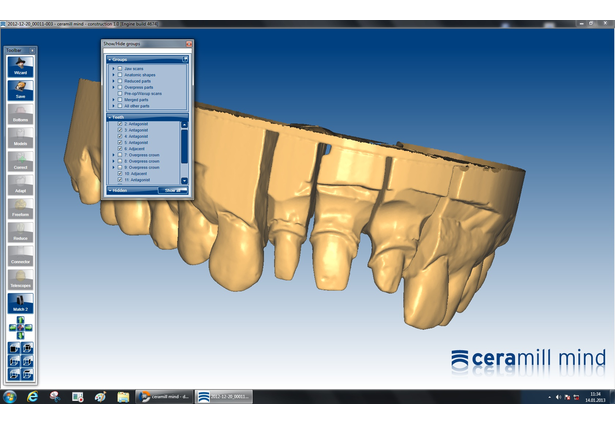
Task: Uncheck tooth 2: Antagonist
Action: click(120, 124)
